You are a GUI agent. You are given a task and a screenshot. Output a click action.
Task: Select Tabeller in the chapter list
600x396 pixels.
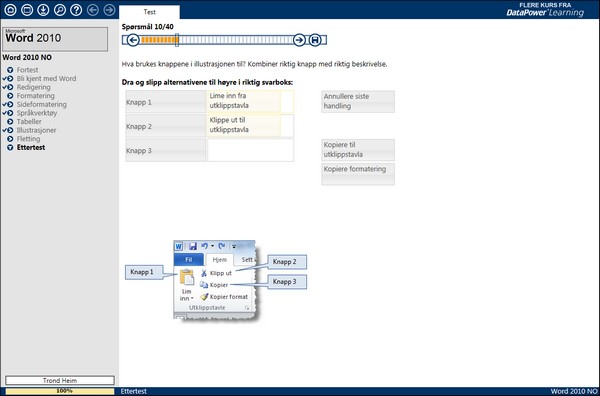click(x=29, y=122)
